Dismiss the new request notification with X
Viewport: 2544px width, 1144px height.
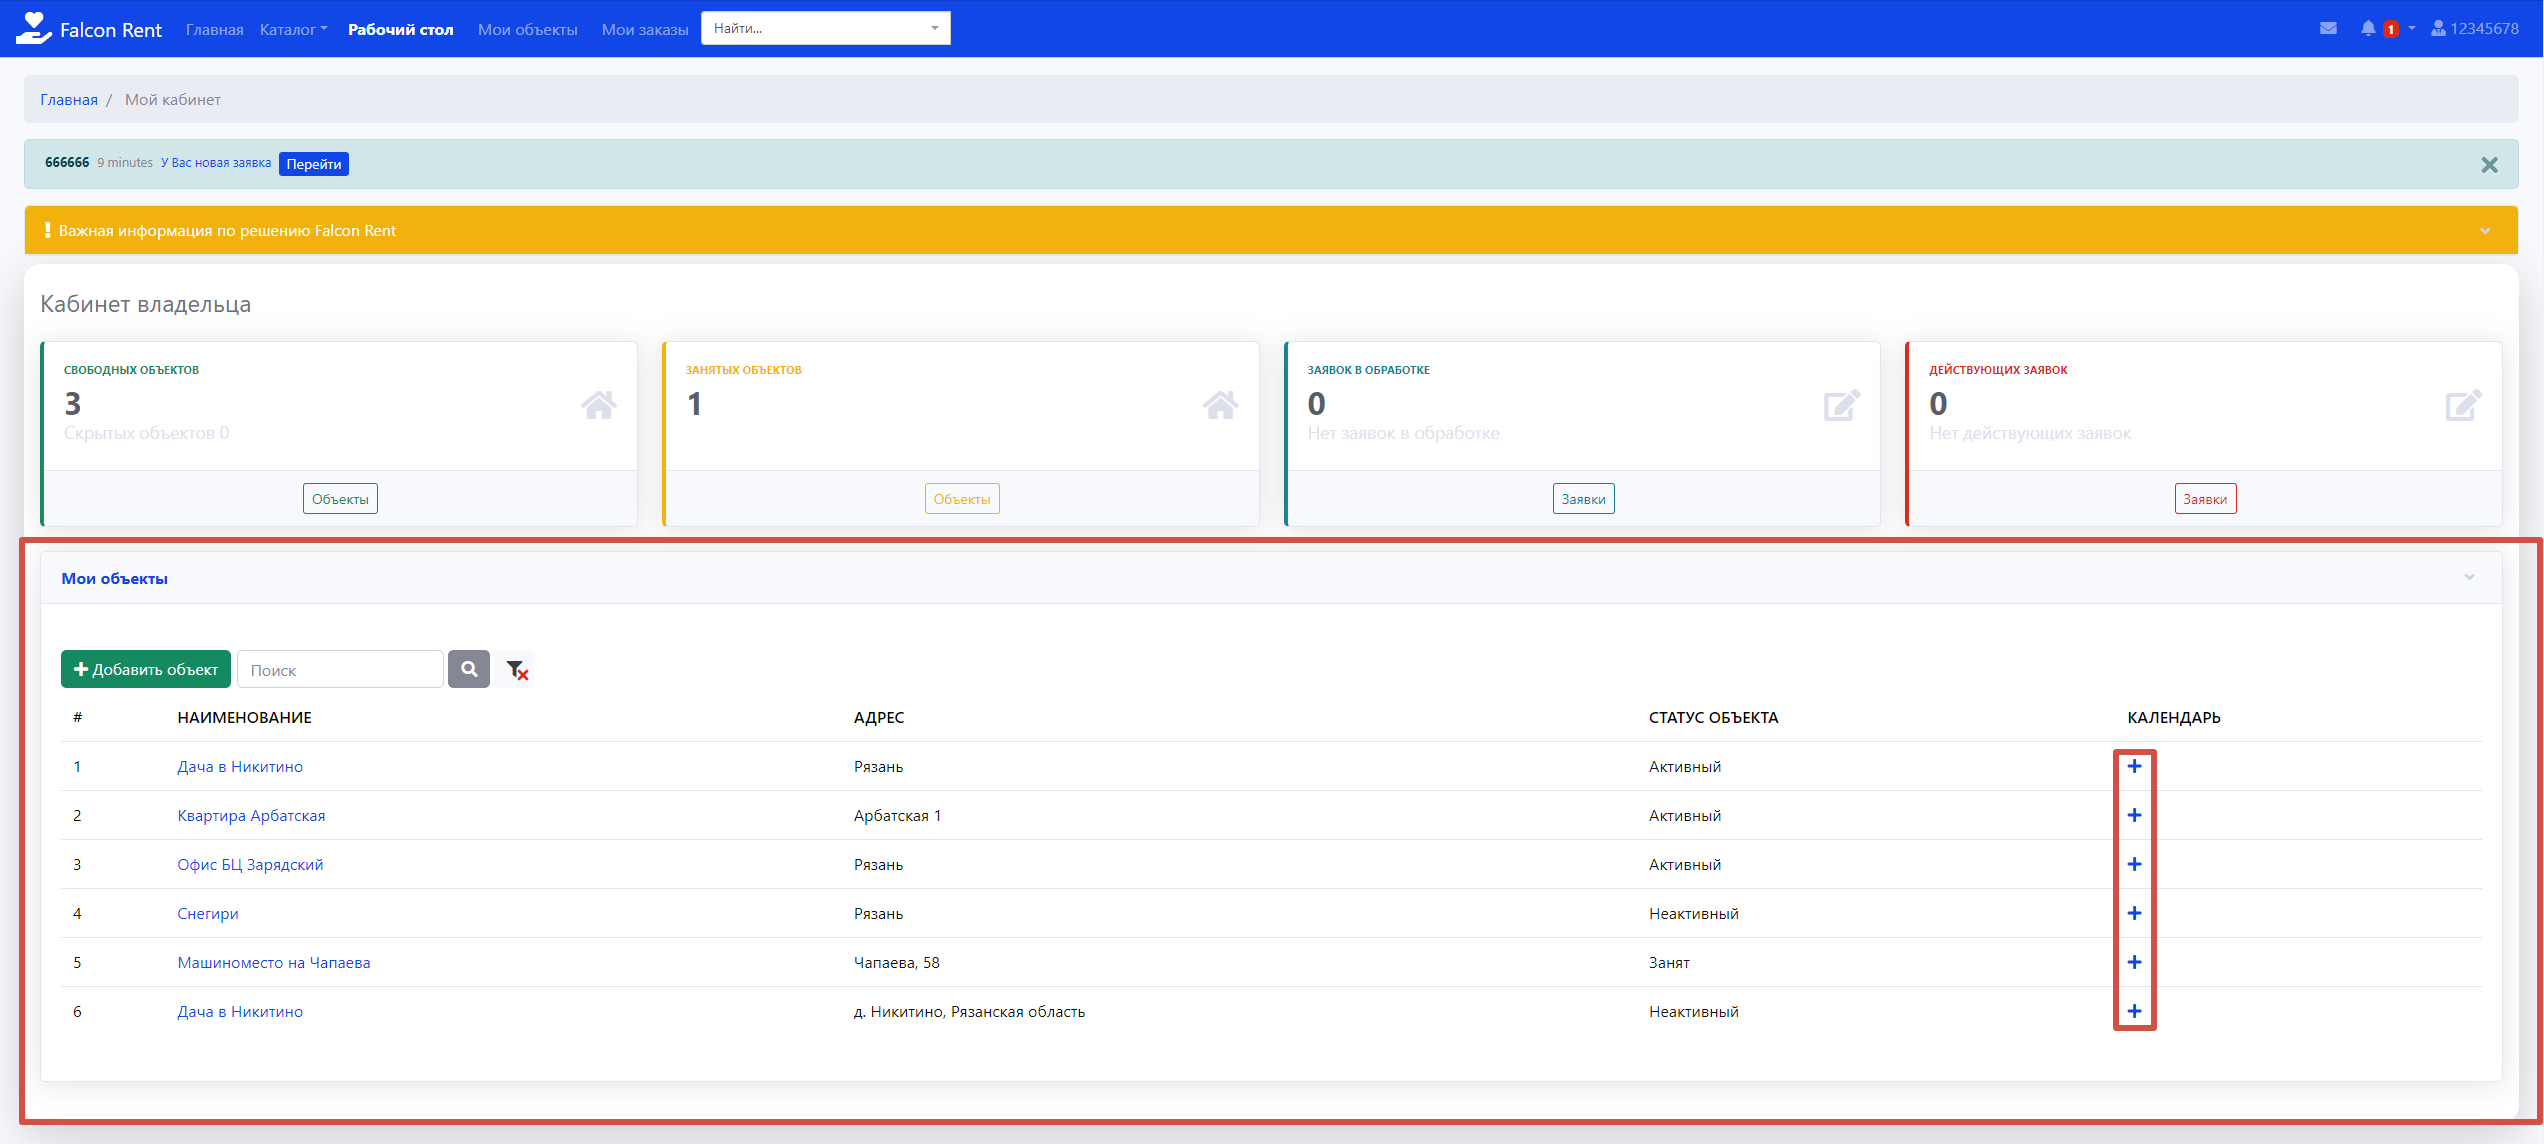tap(2489, 165)
